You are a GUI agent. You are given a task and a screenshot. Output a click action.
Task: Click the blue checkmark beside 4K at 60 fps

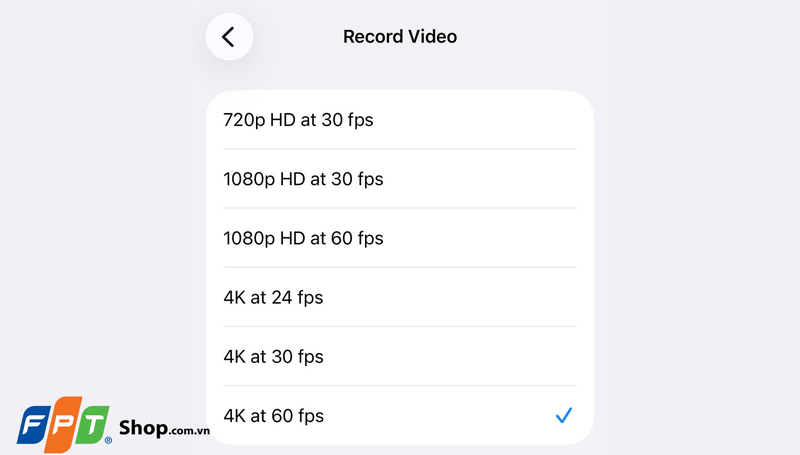pos(564,415)
